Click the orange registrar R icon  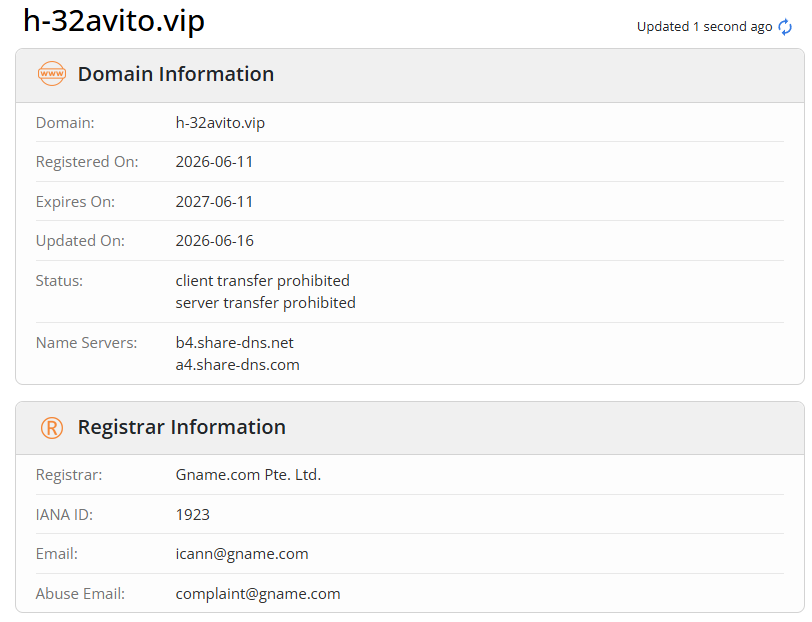pos(52,428)
